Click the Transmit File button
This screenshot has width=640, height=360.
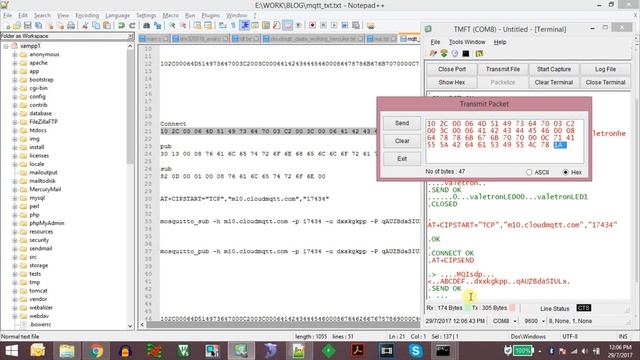(x=503, y=69)
